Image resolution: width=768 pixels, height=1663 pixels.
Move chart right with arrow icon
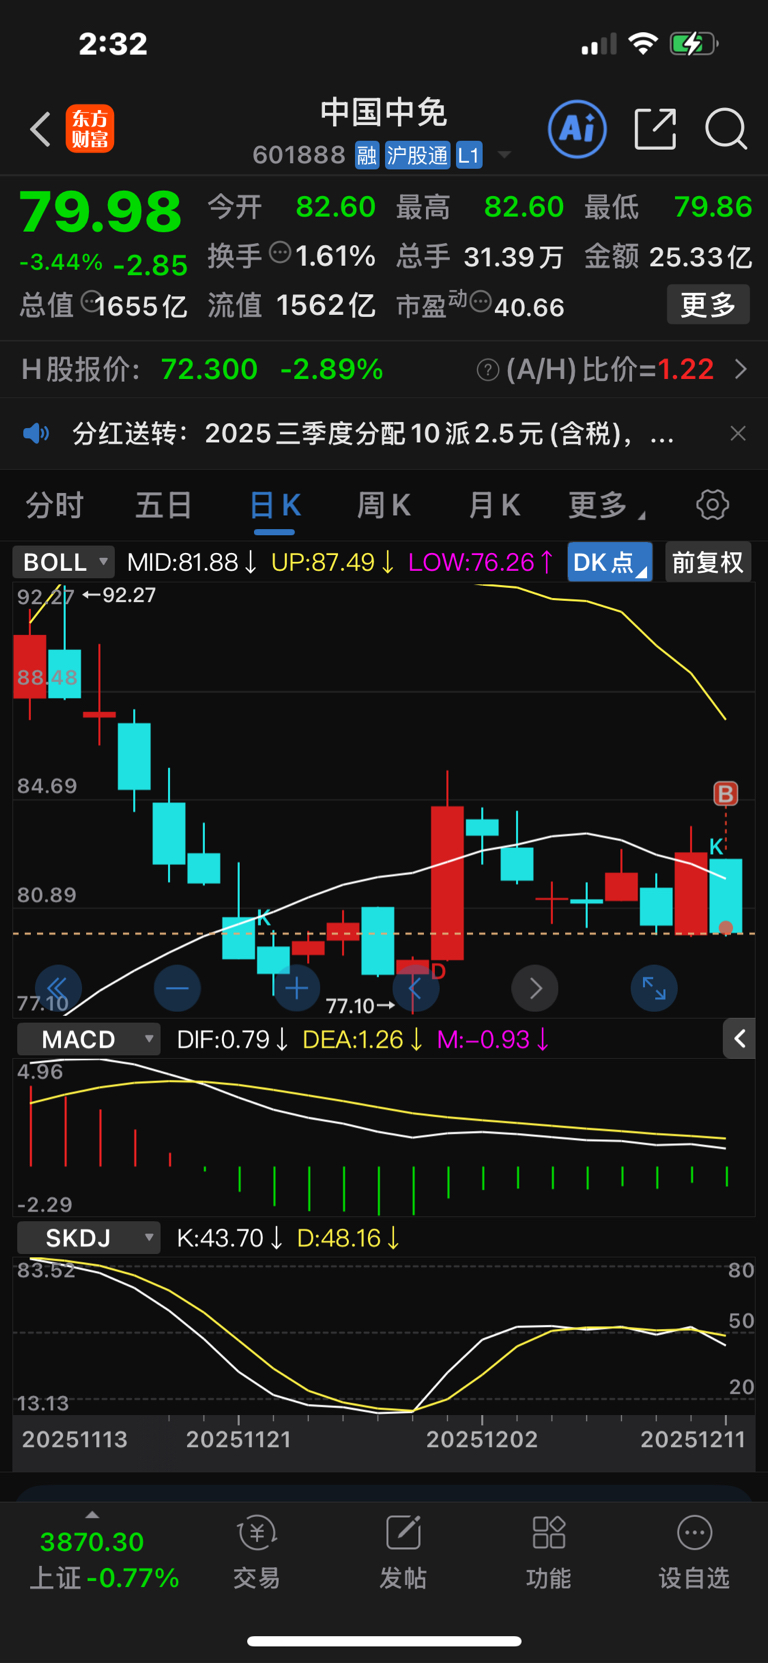coord(535,988)
